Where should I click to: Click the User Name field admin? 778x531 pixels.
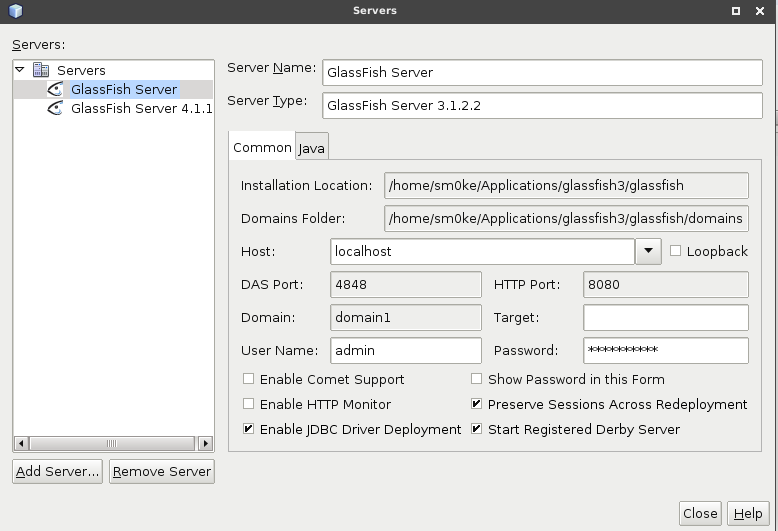(x=406, y=350)
